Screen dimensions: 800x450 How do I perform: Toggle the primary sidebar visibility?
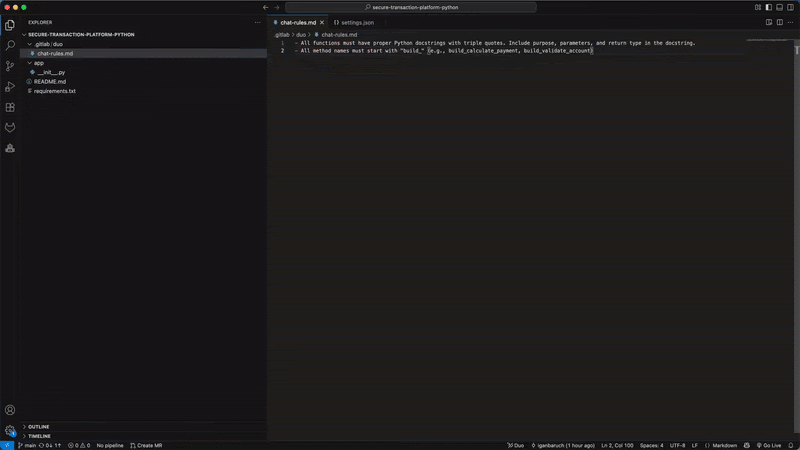(768, 7)
